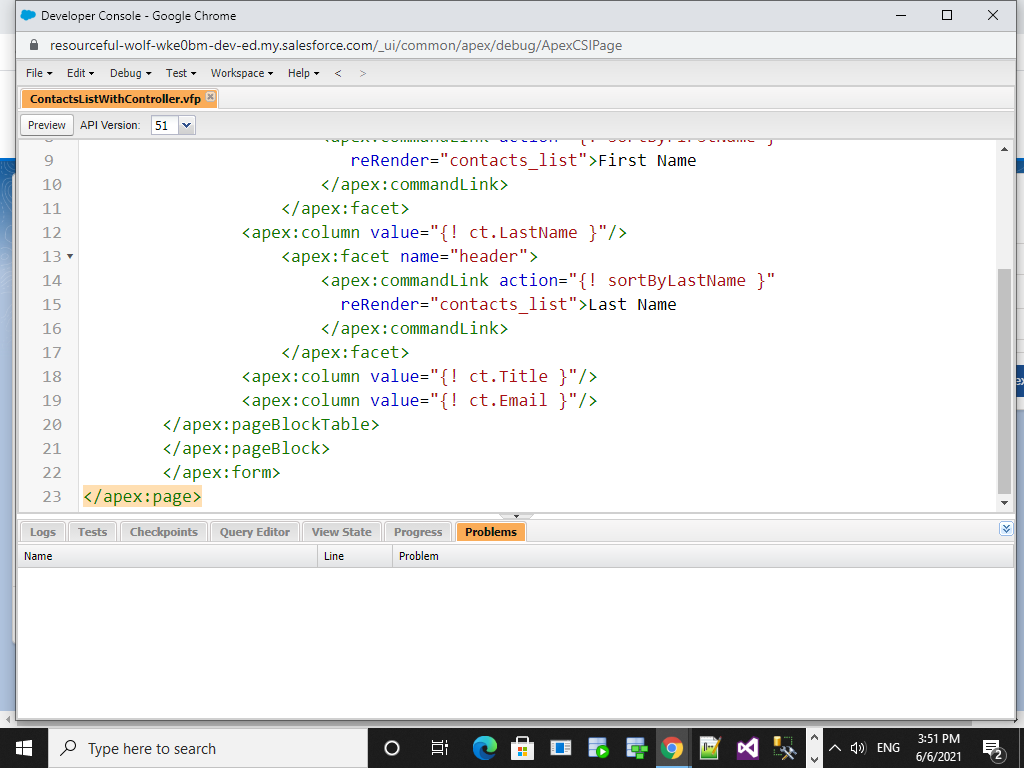The image size is (1024, 768).
Task: Open Visual Studio from the taskbar
Action: 747,747
